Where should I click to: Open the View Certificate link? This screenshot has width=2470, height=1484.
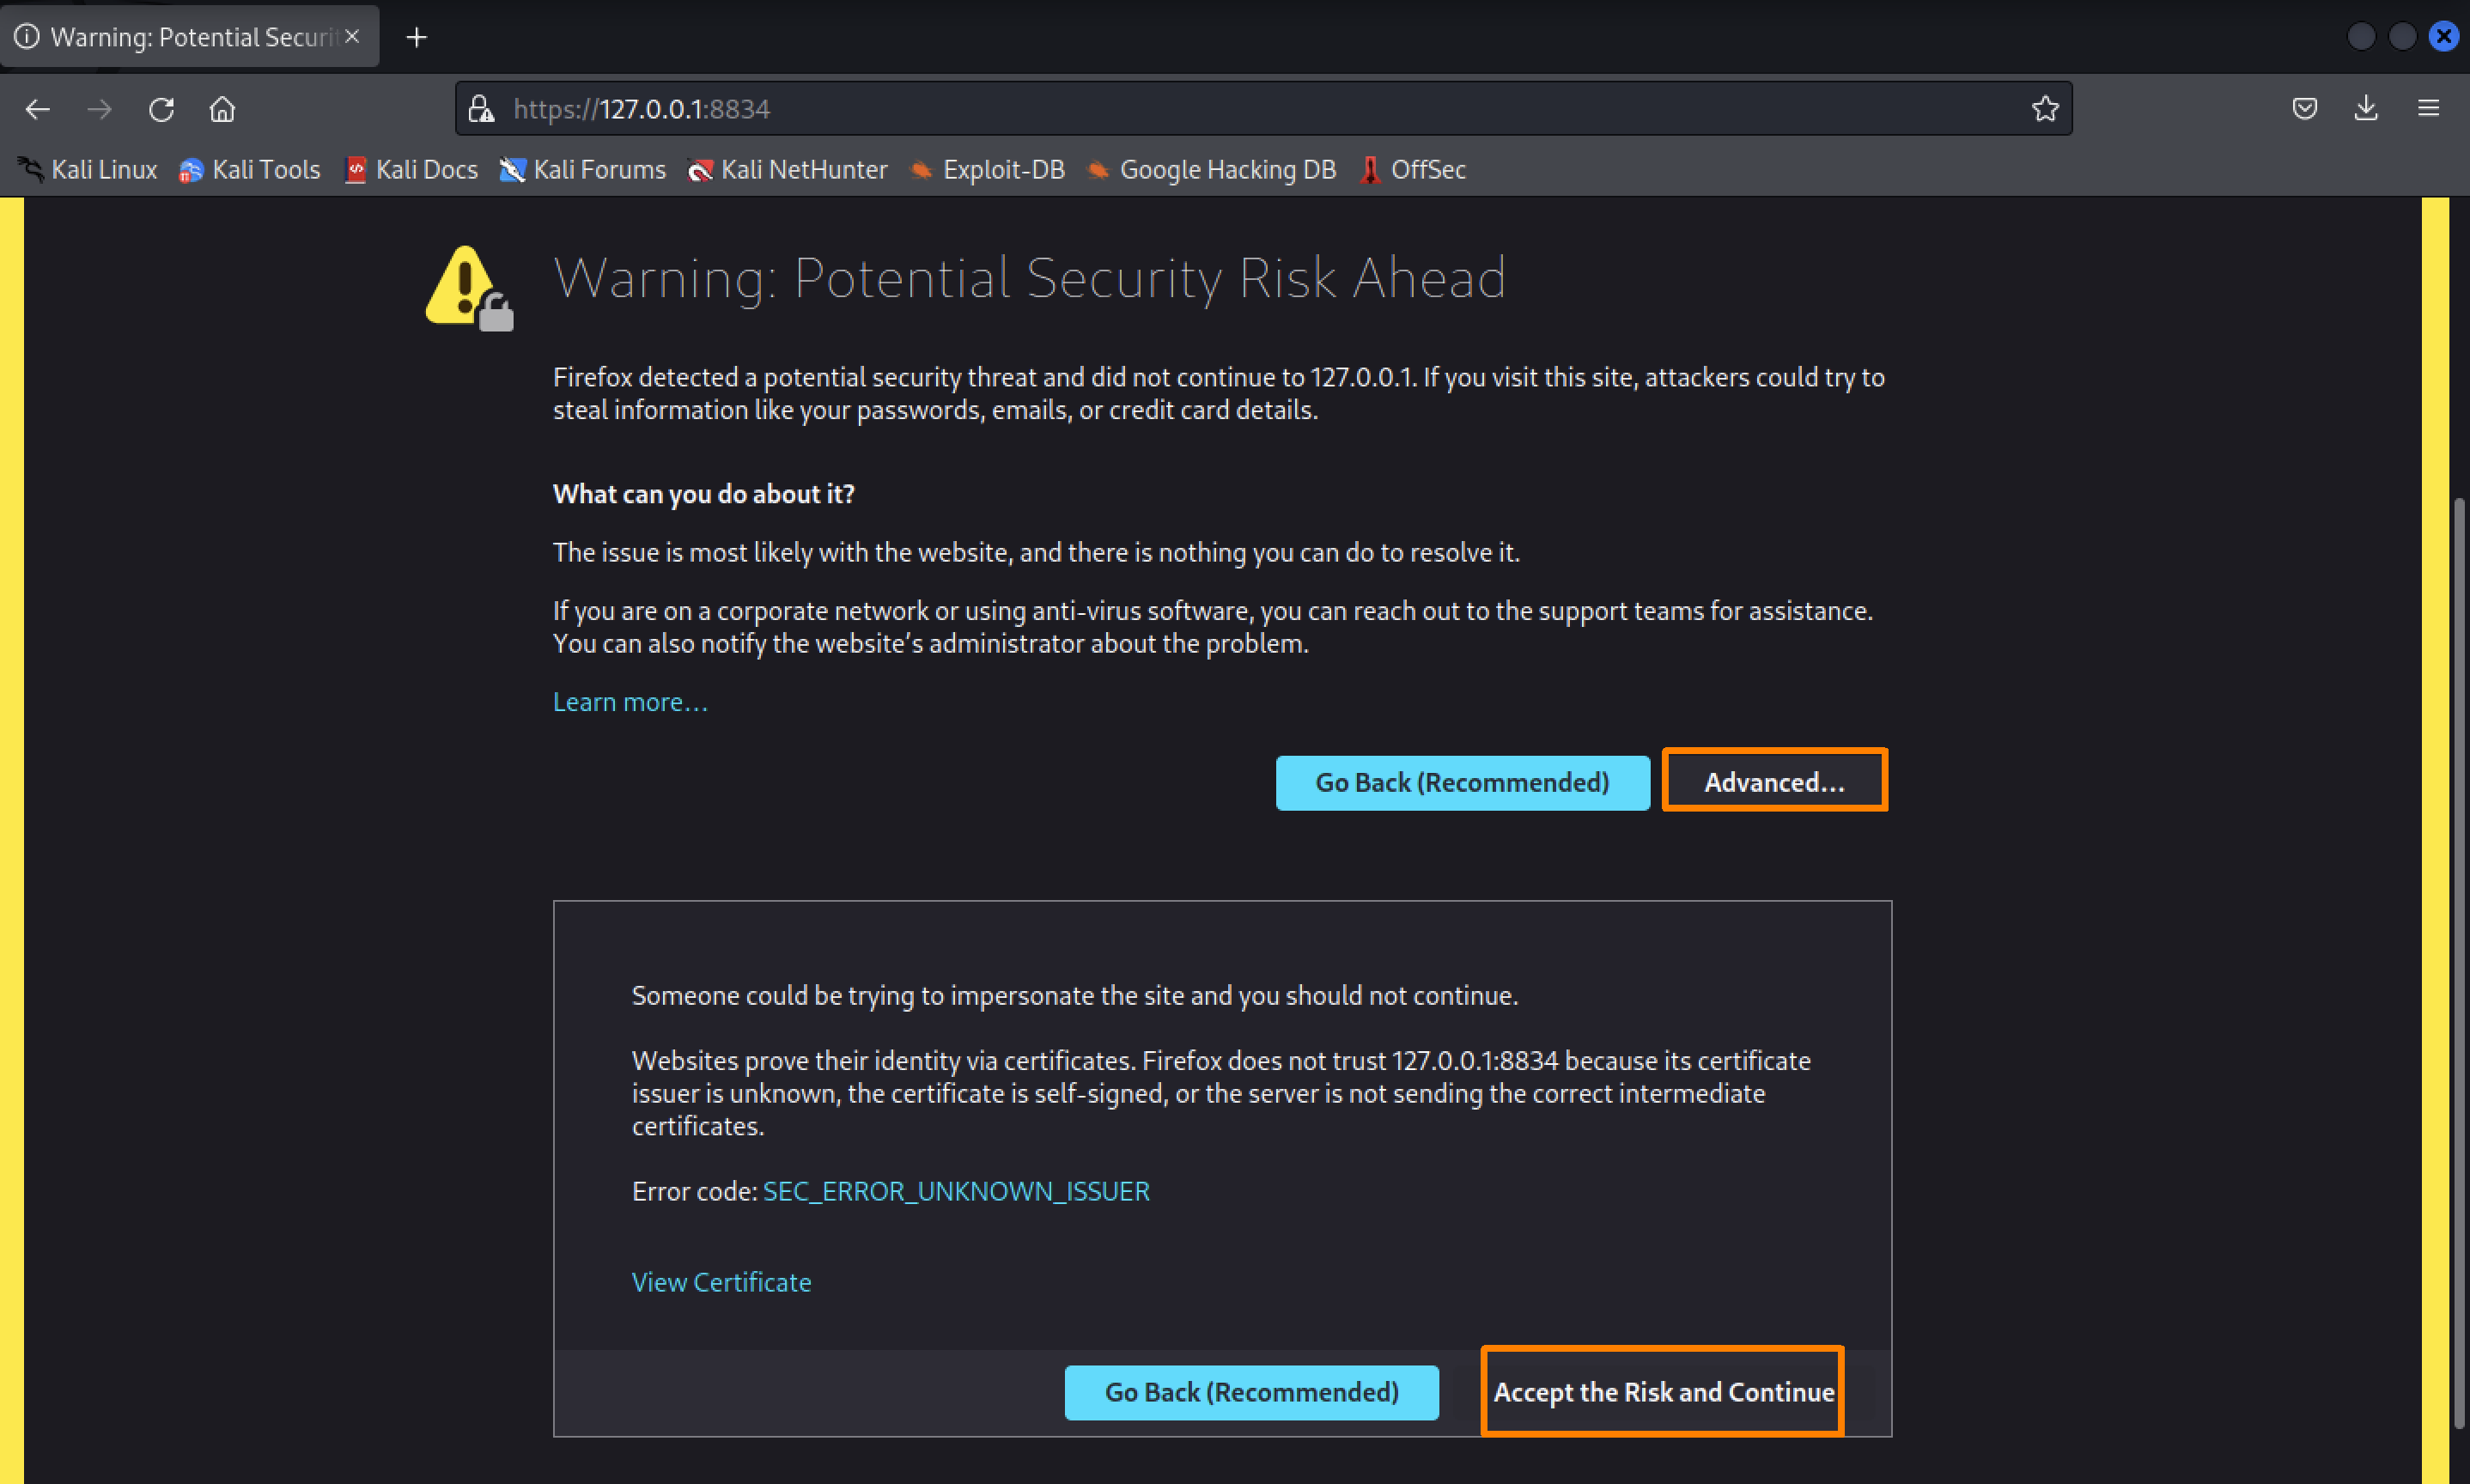click(721, 1282)
